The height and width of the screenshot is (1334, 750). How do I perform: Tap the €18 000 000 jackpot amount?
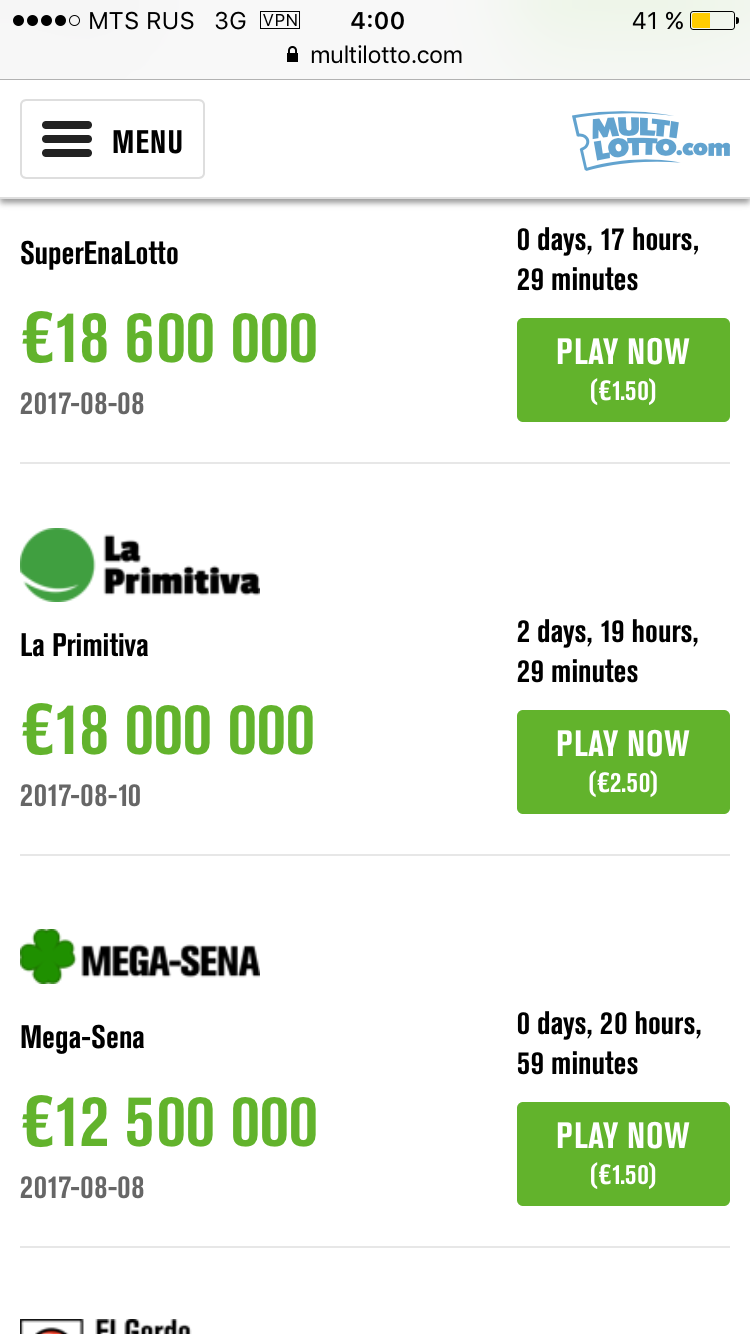pos(168,732)
